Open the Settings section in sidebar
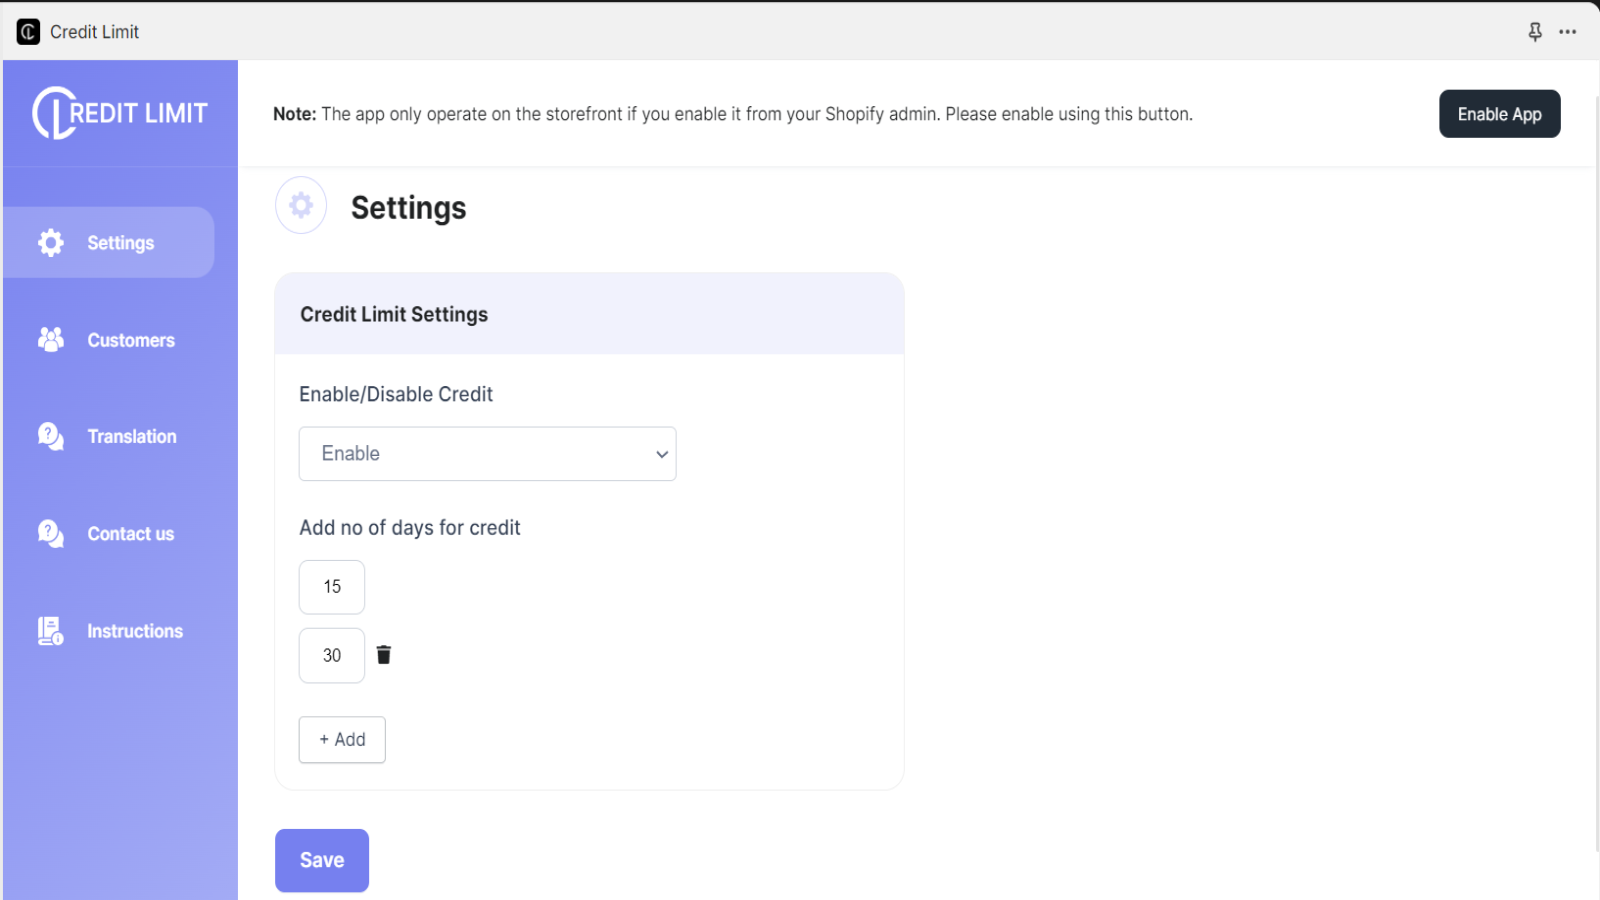This screenshot has width=1600, height=900. 110,242
